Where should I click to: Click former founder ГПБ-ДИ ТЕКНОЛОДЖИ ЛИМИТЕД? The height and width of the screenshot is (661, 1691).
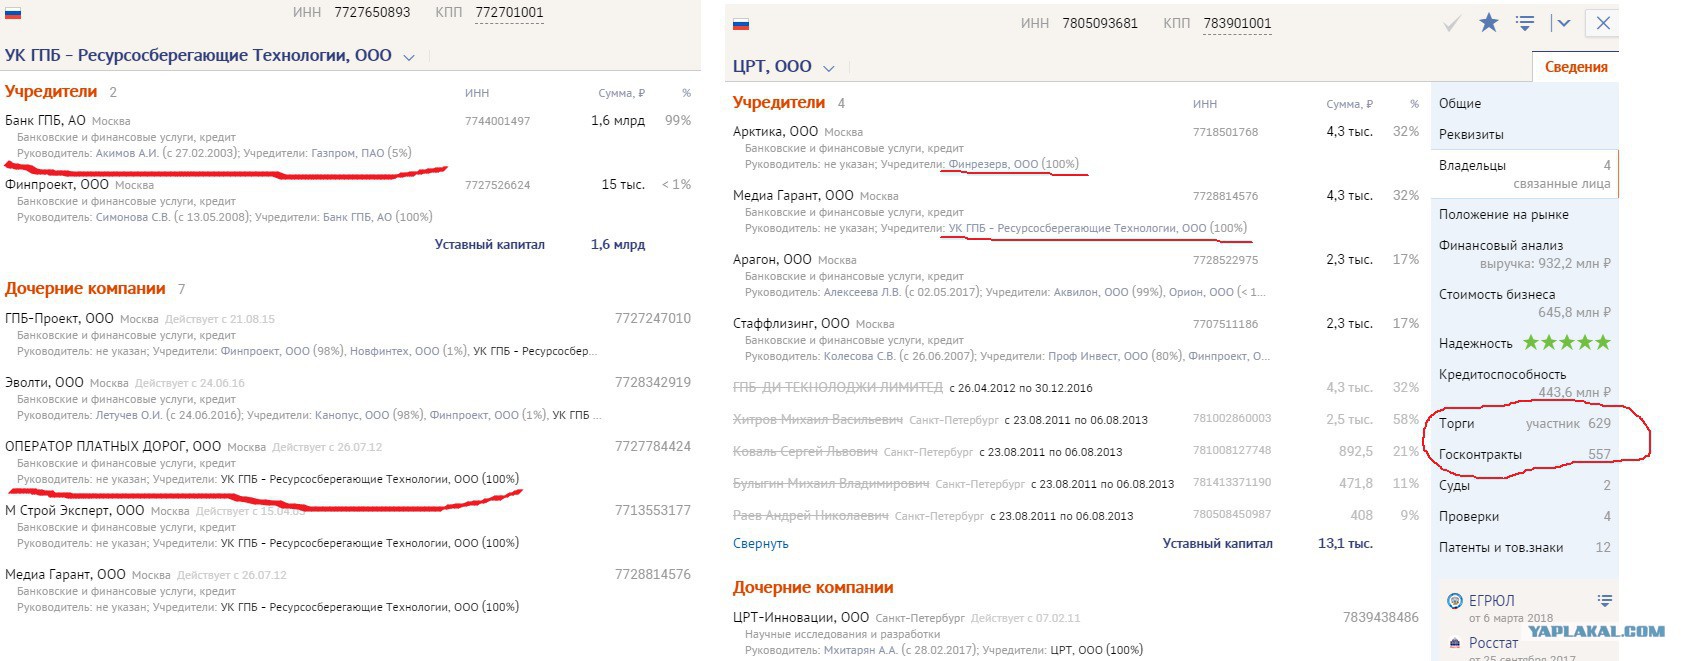838,388
